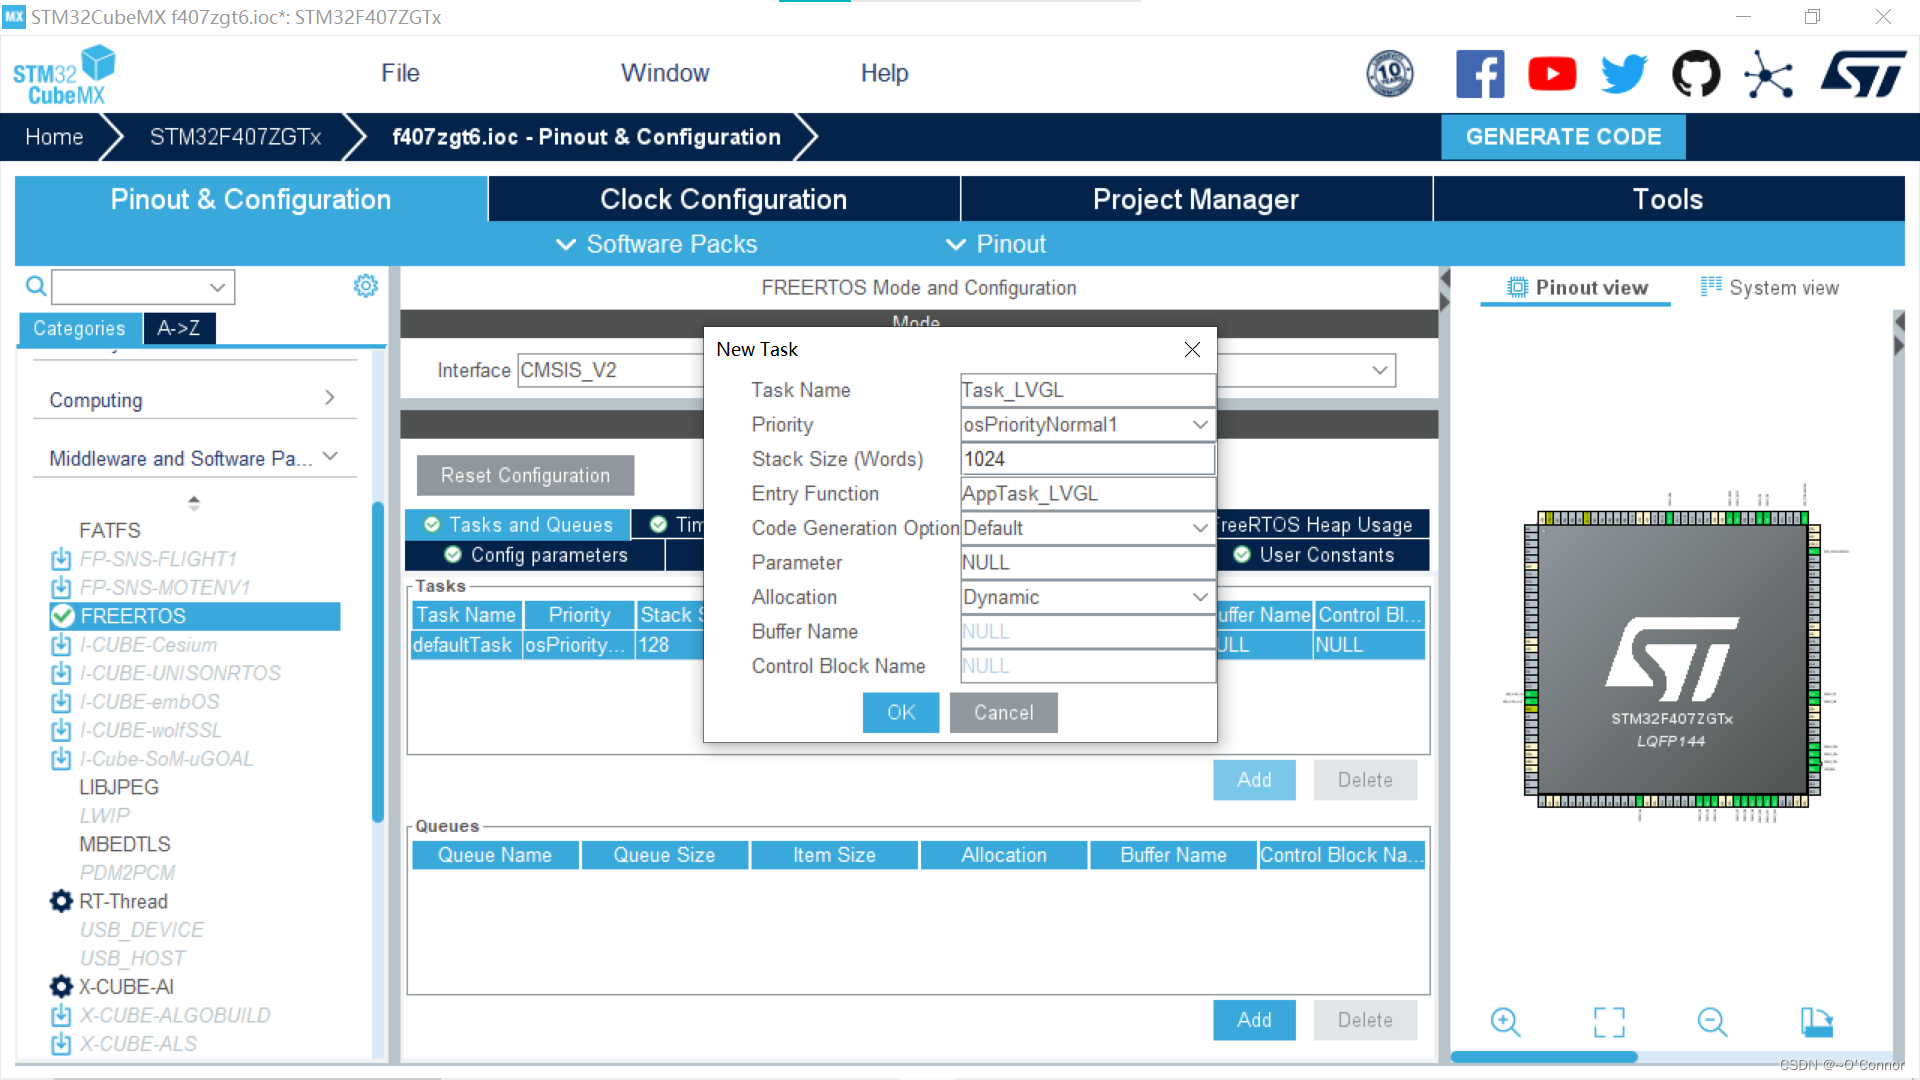Open the Priority dropdown in New Task

[x=1200, y=425]
